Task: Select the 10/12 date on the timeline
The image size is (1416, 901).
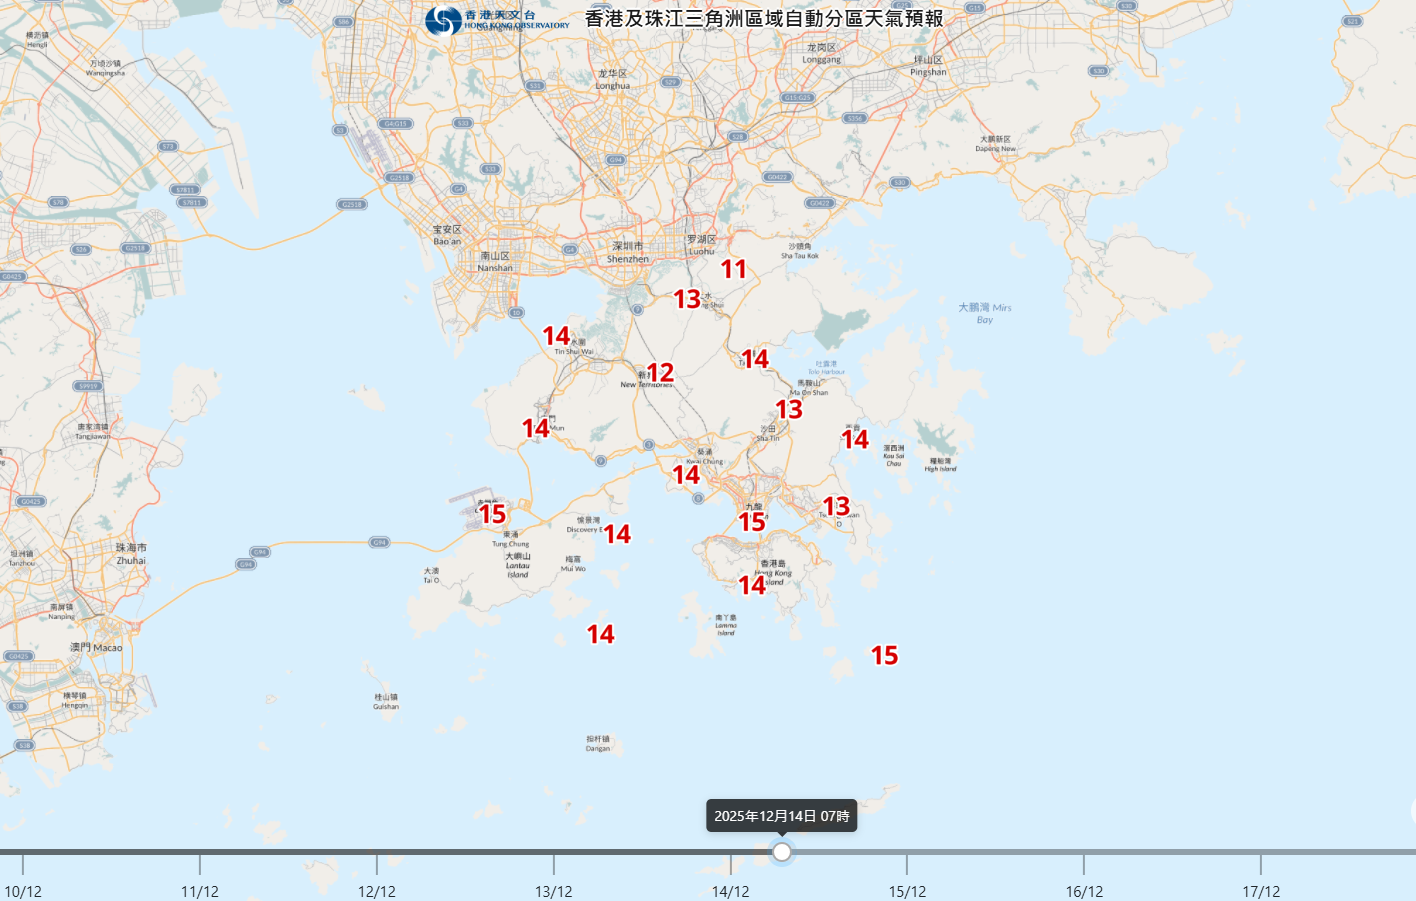Action: coord(23,891)
